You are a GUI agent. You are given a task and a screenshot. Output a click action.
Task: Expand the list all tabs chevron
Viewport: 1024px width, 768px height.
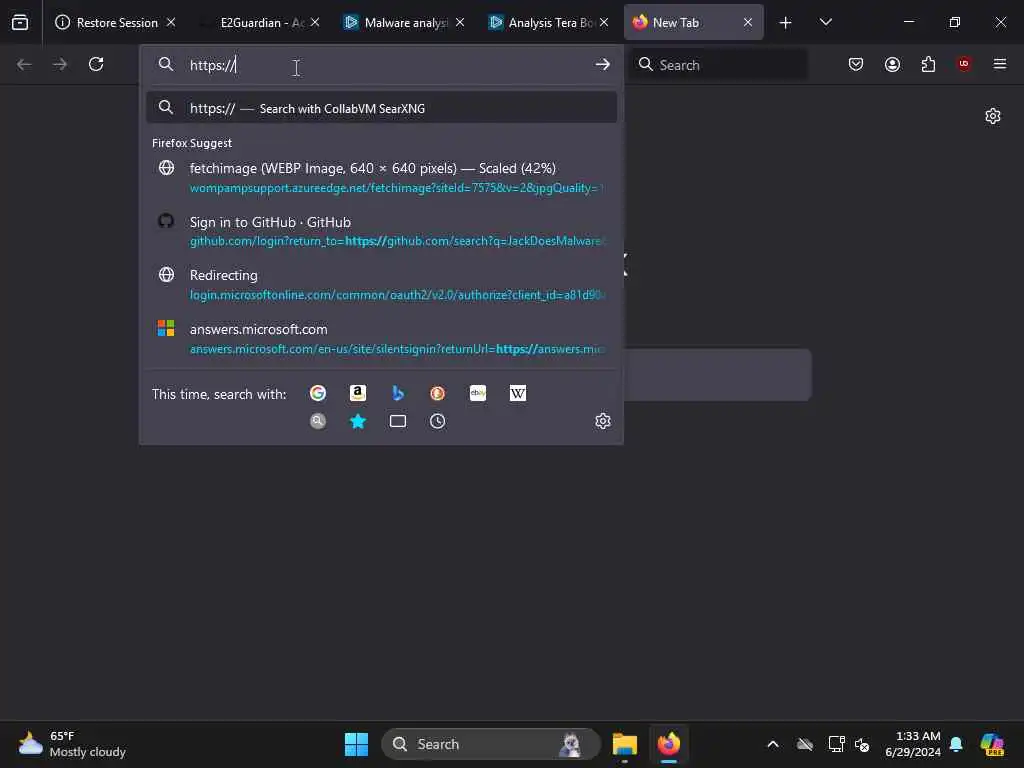tap(825, 22)
